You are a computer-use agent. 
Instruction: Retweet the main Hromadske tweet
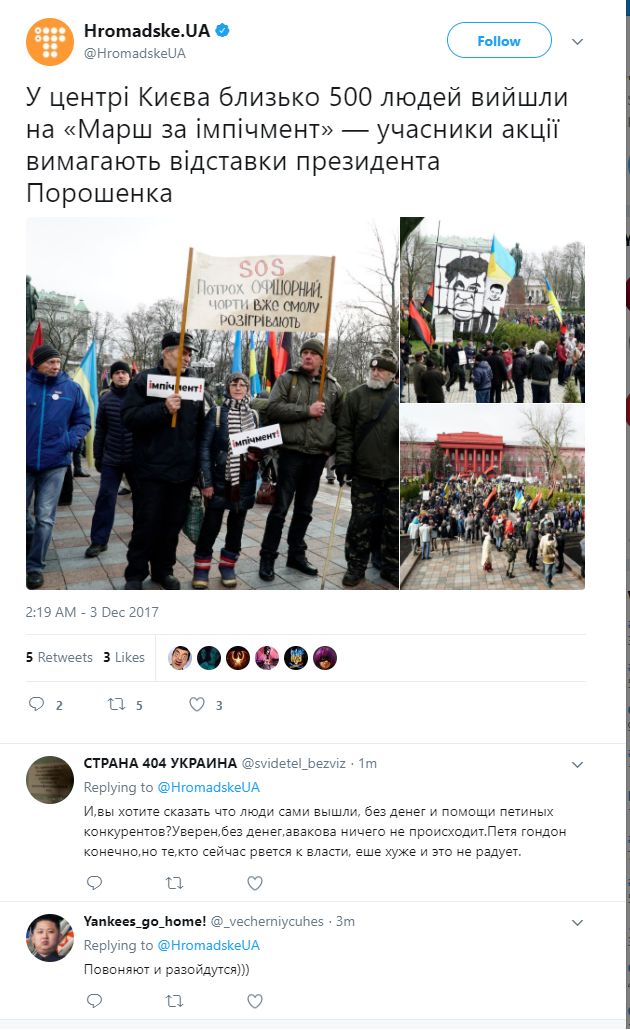click(x=117, y=704)
